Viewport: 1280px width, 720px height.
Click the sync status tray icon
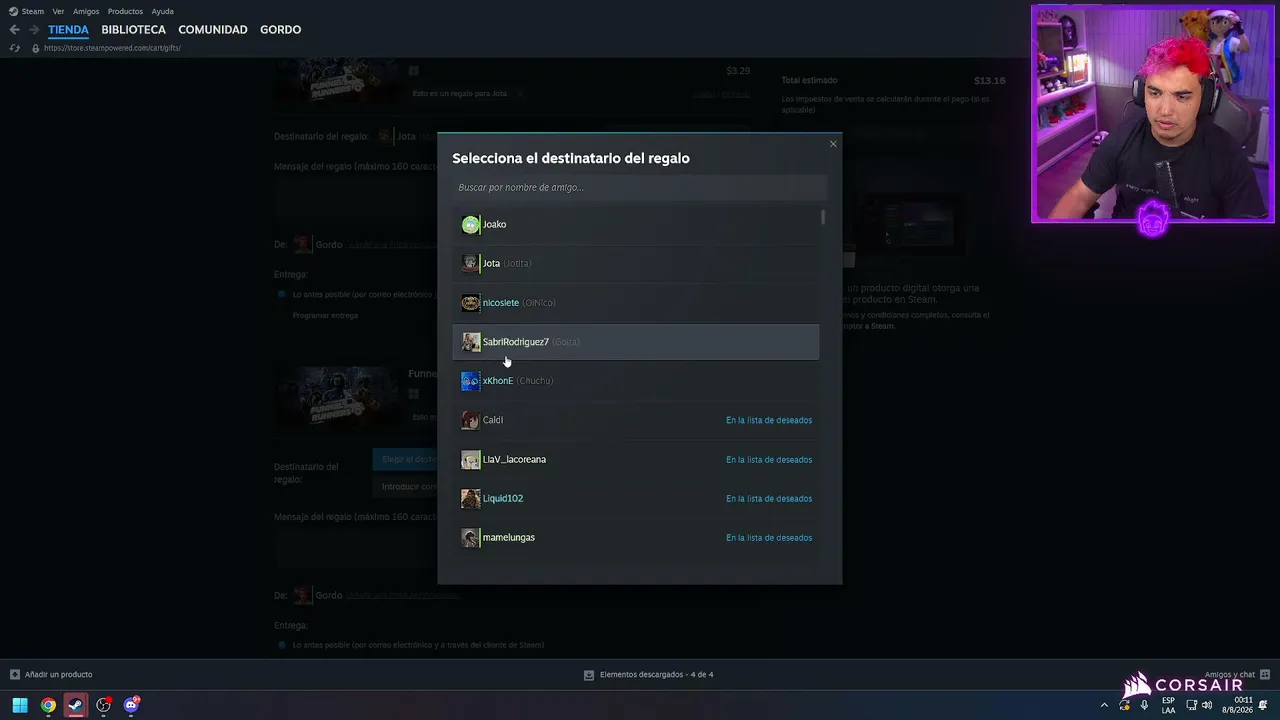[x=1125, y=705]
